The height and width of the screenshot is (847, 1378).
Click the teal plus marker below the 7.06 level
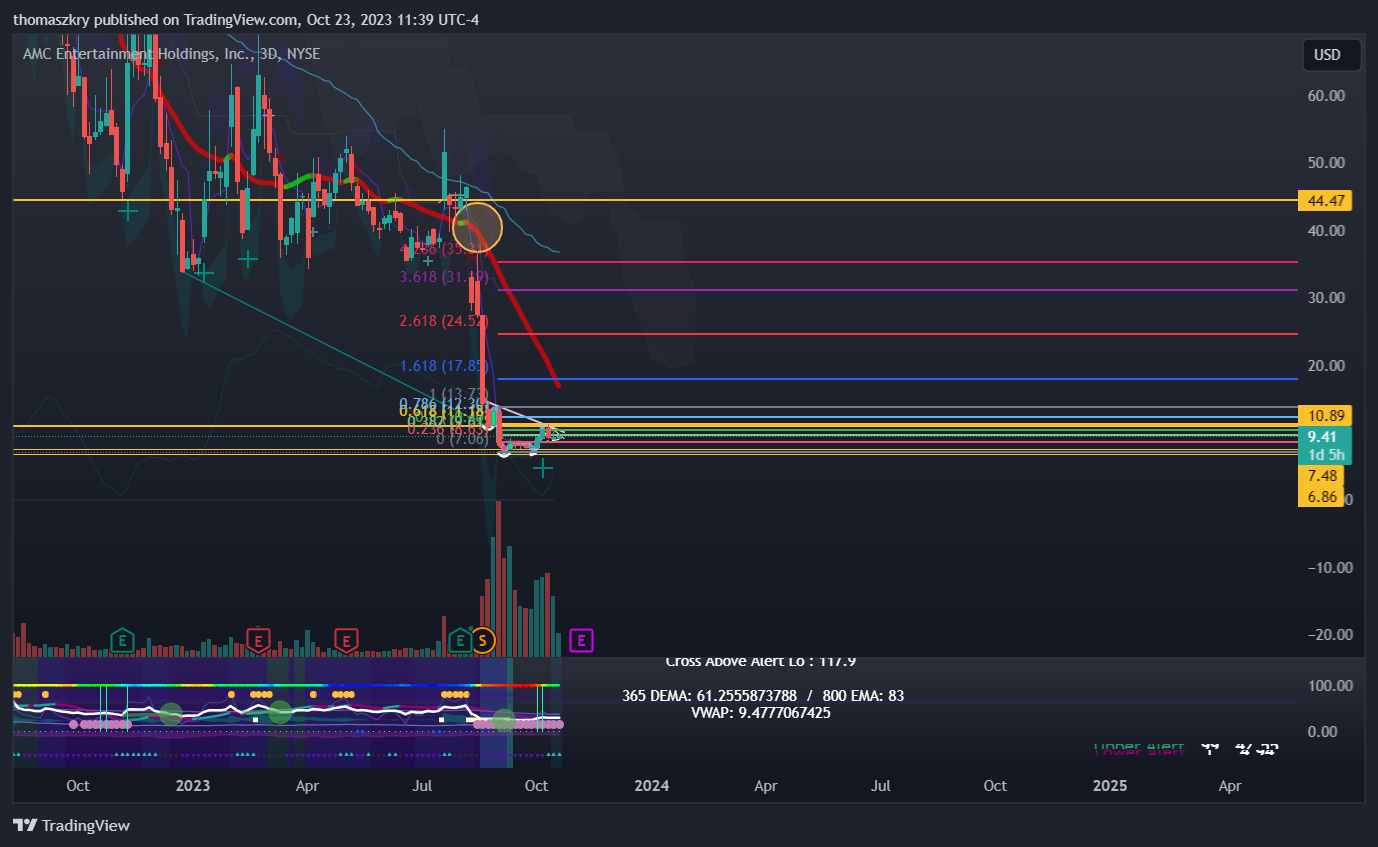[x=542, y=467]
